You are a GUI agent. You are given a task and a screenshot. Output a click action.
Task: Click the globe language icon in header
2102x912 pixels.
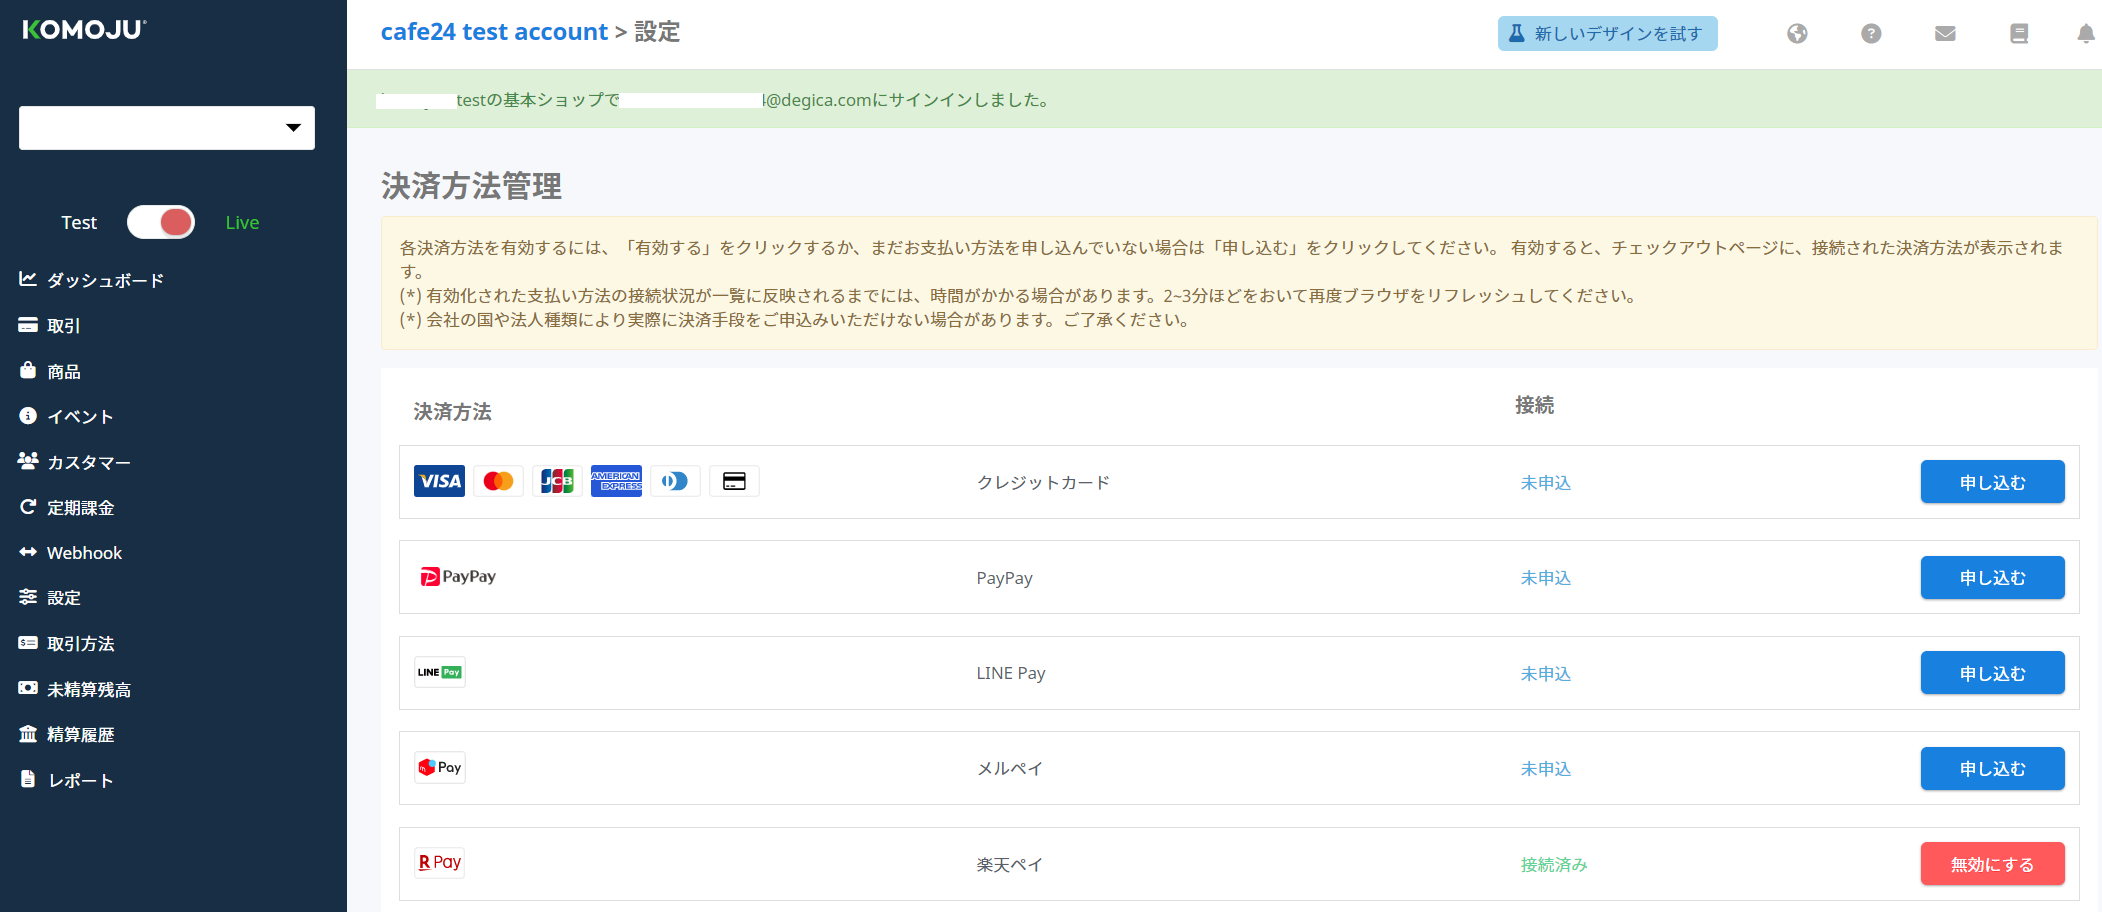click(x=1797, y=34)
